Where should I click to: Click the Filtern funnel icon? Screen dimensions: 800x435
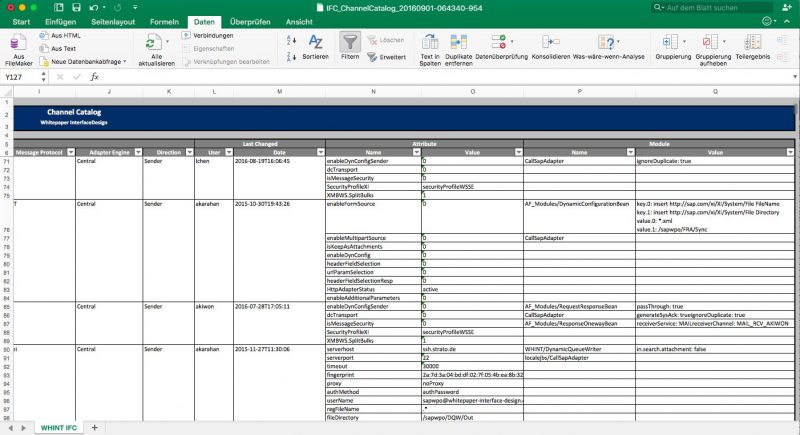[350, 42]
